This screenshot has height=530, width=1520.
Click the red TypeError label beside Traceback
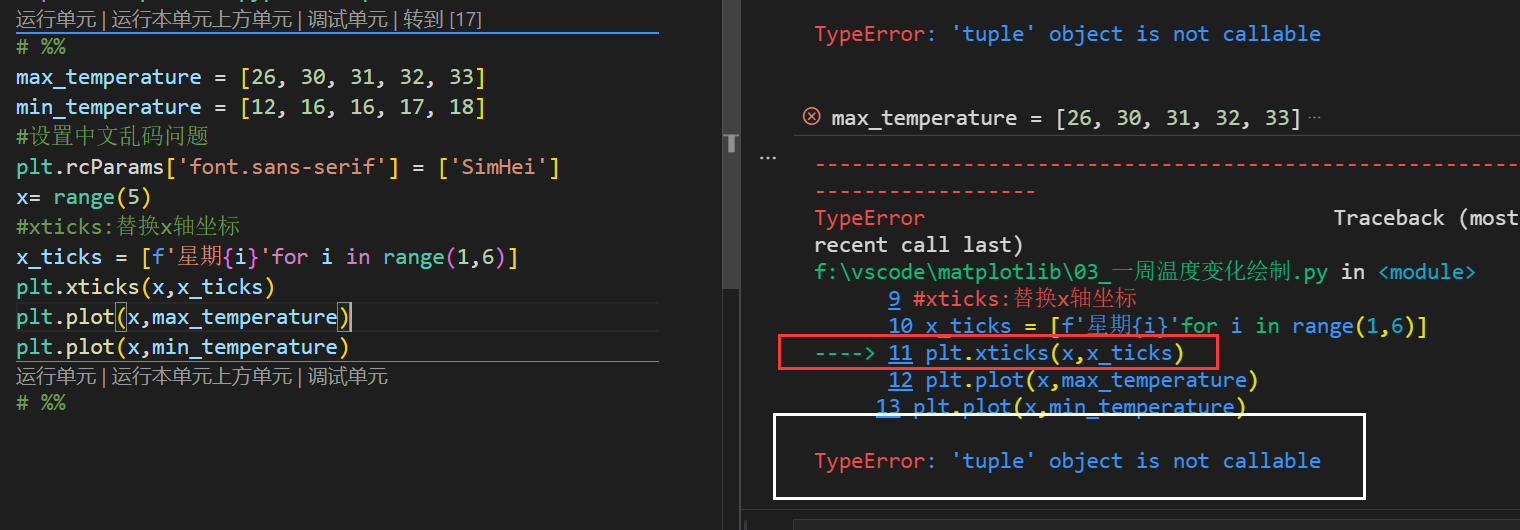869,218
